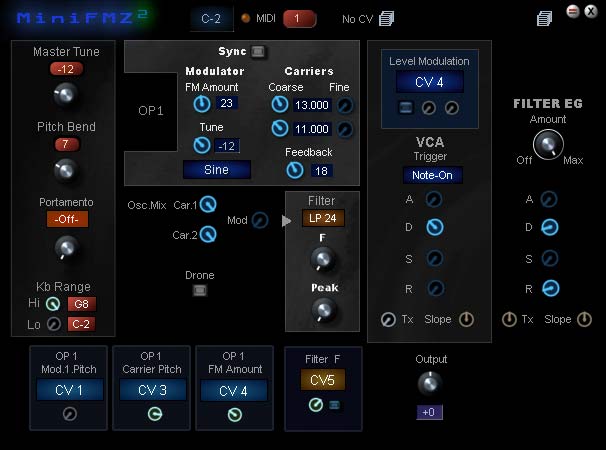Click the Filter EG Amount knob
Screen dimensions: 606x450
548,145
